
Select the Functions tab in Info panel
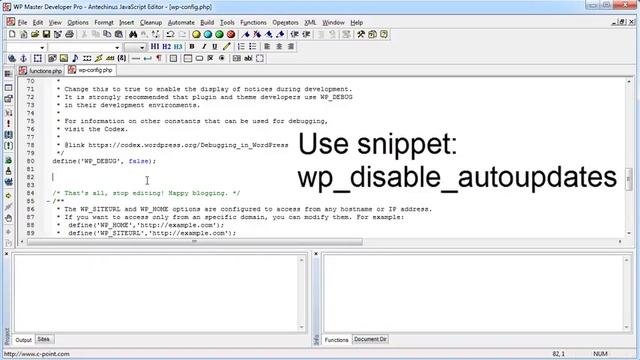click(x=337, y=340)
